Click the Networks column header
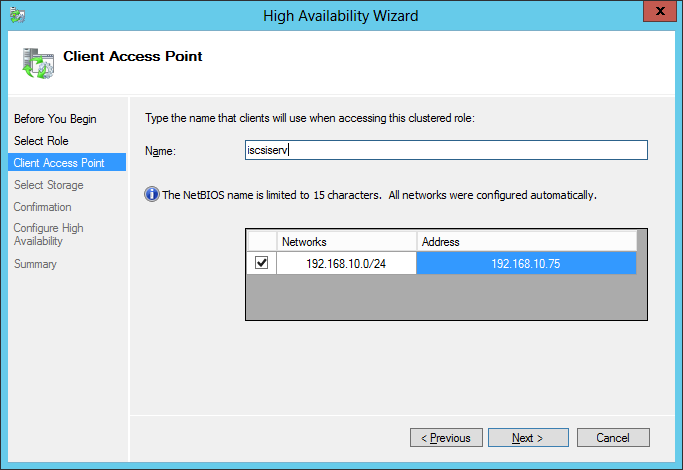The height and width of the screenshot is (470, 683). (346, 241)
